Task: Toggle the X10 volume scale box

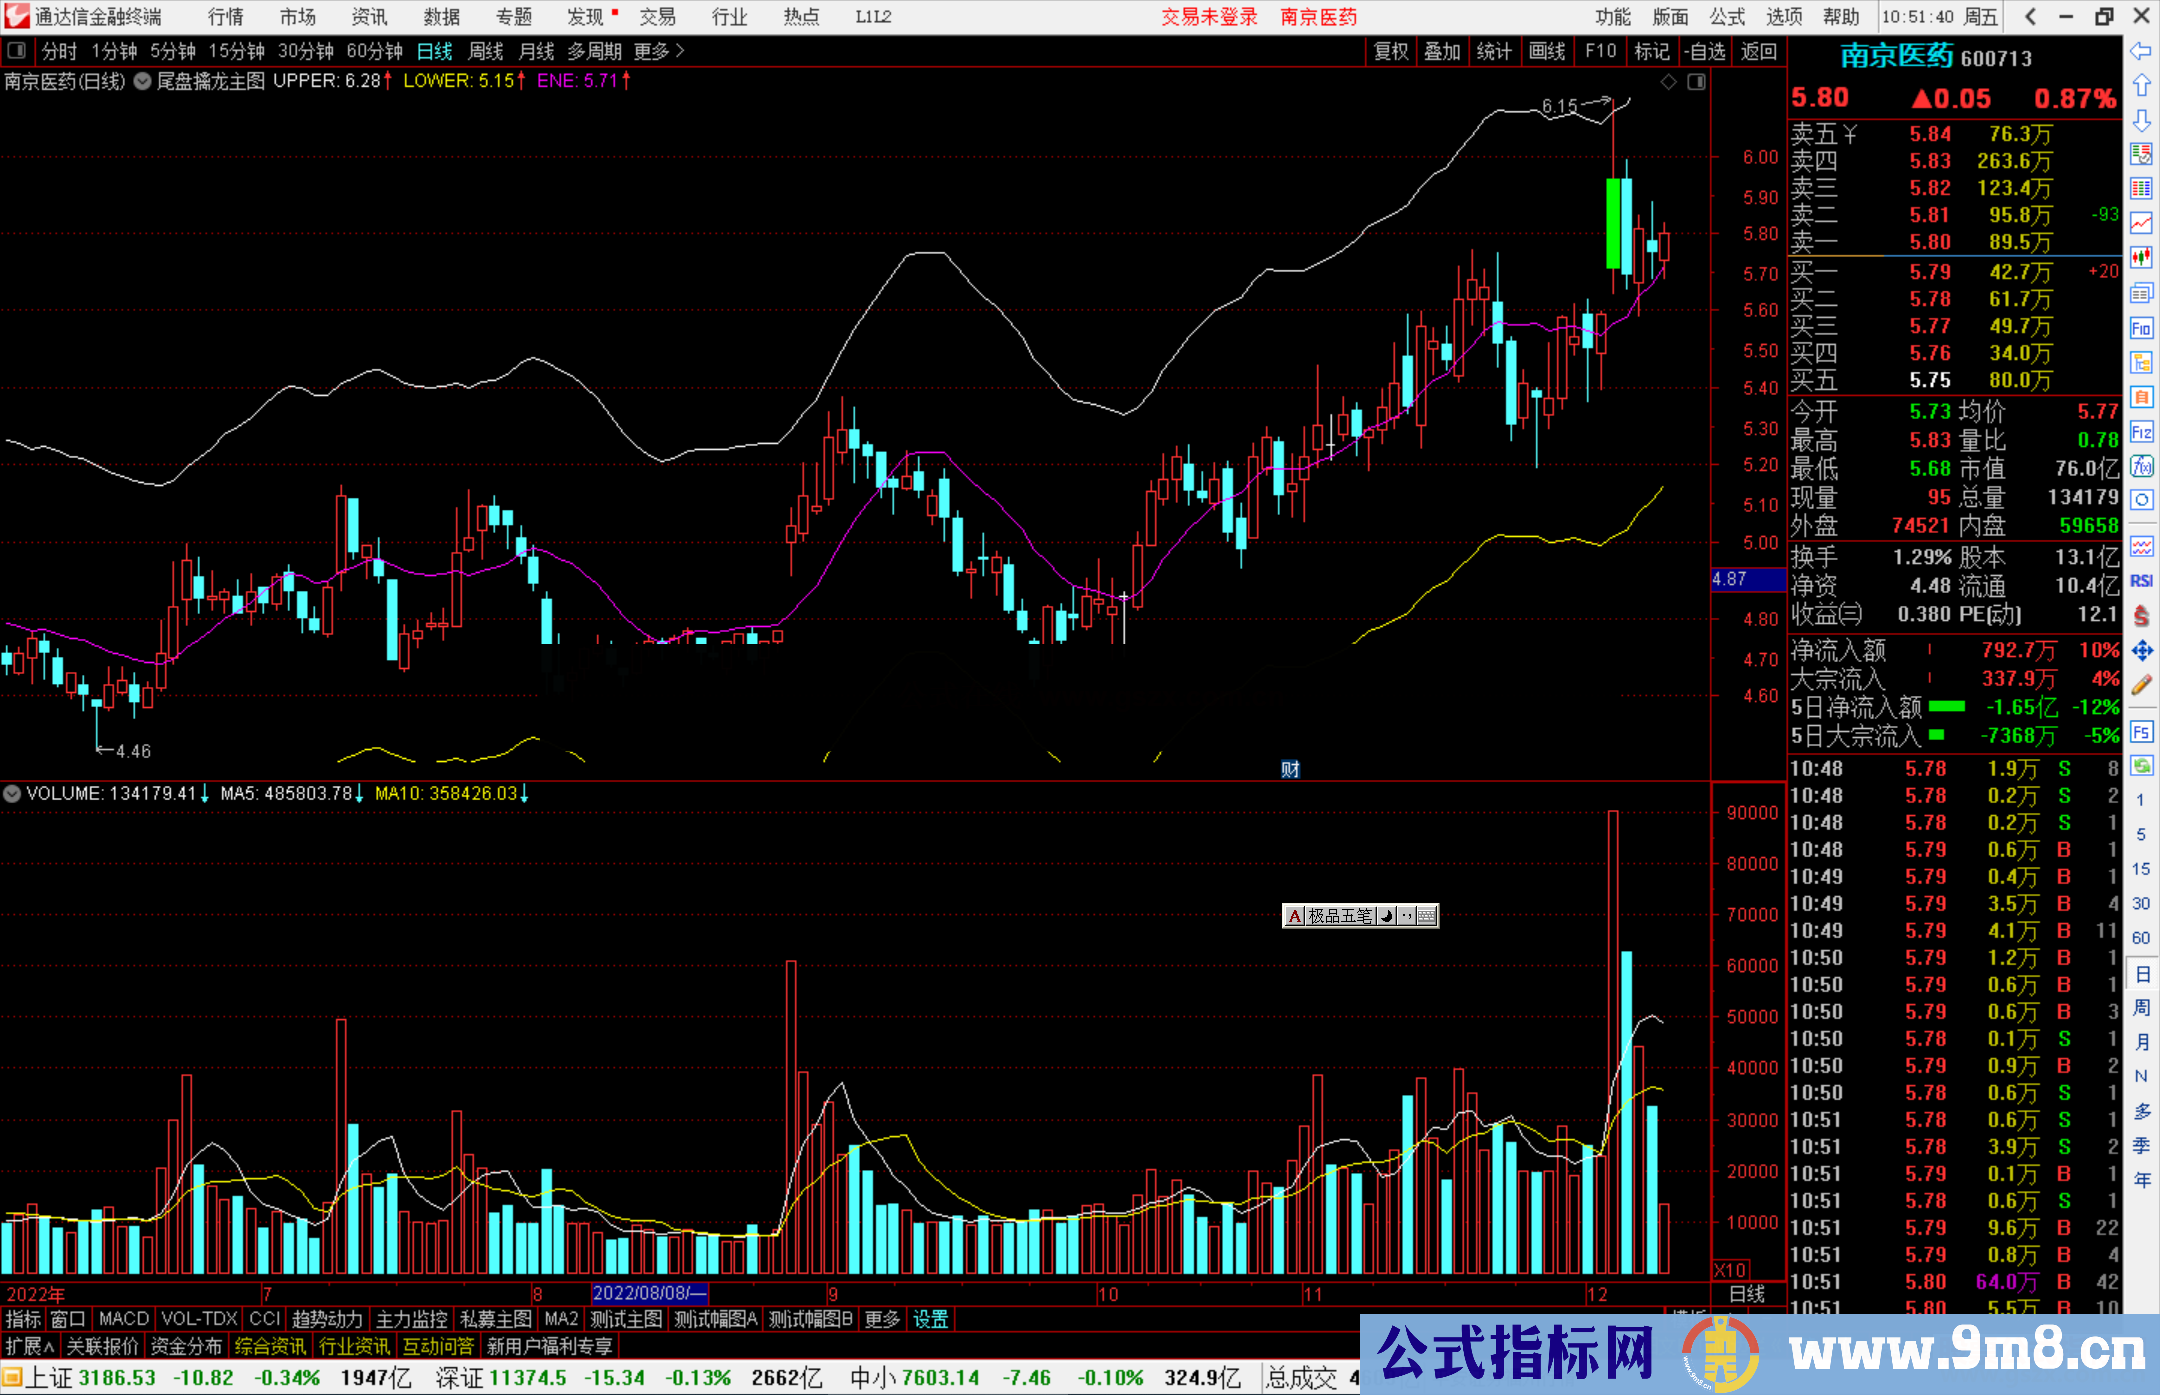Action: tap(1731, 1269)
